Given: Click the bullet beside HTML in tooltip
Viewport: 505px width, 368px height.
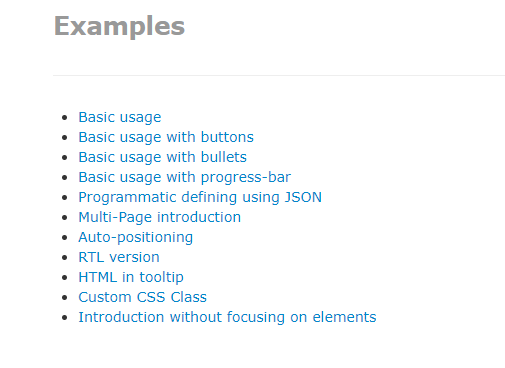Looking at the screenshot, I should 65,278.
